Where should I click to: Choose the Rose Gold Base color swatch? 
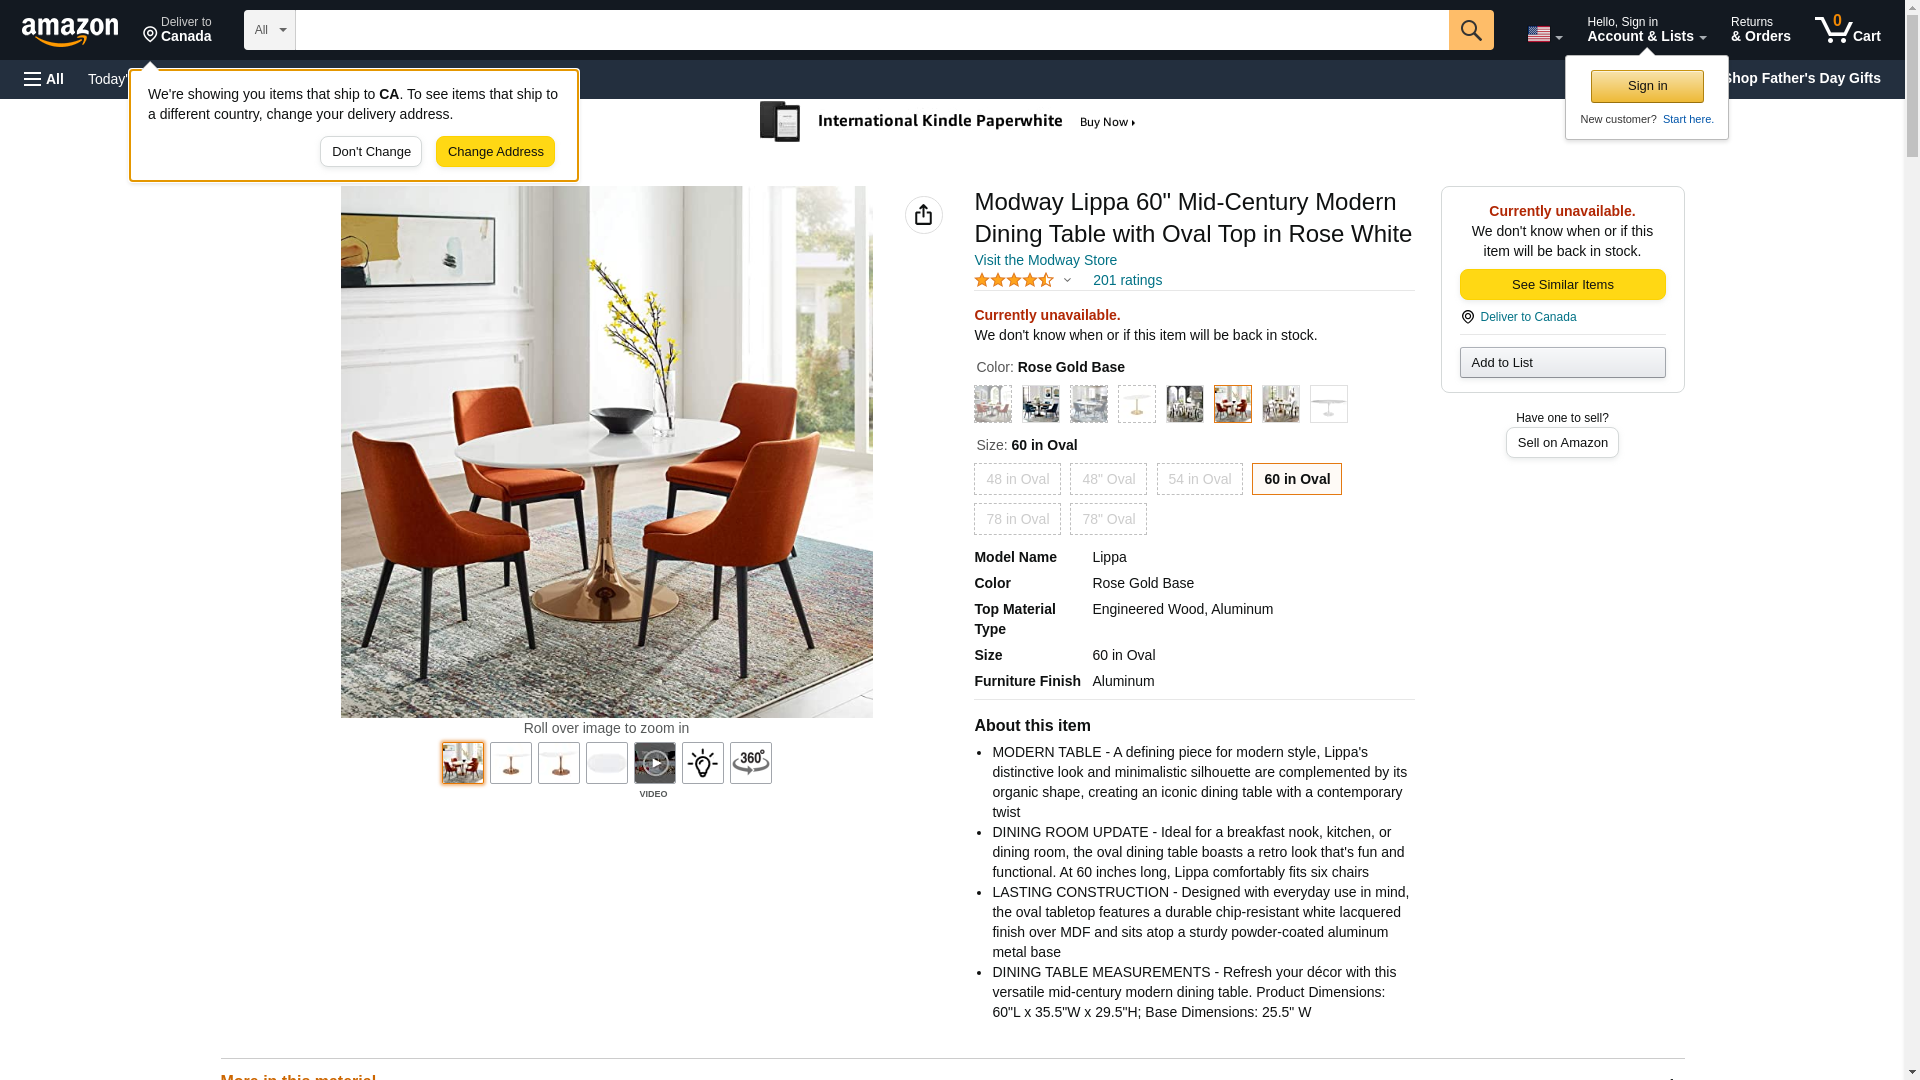coord(1232,404)
